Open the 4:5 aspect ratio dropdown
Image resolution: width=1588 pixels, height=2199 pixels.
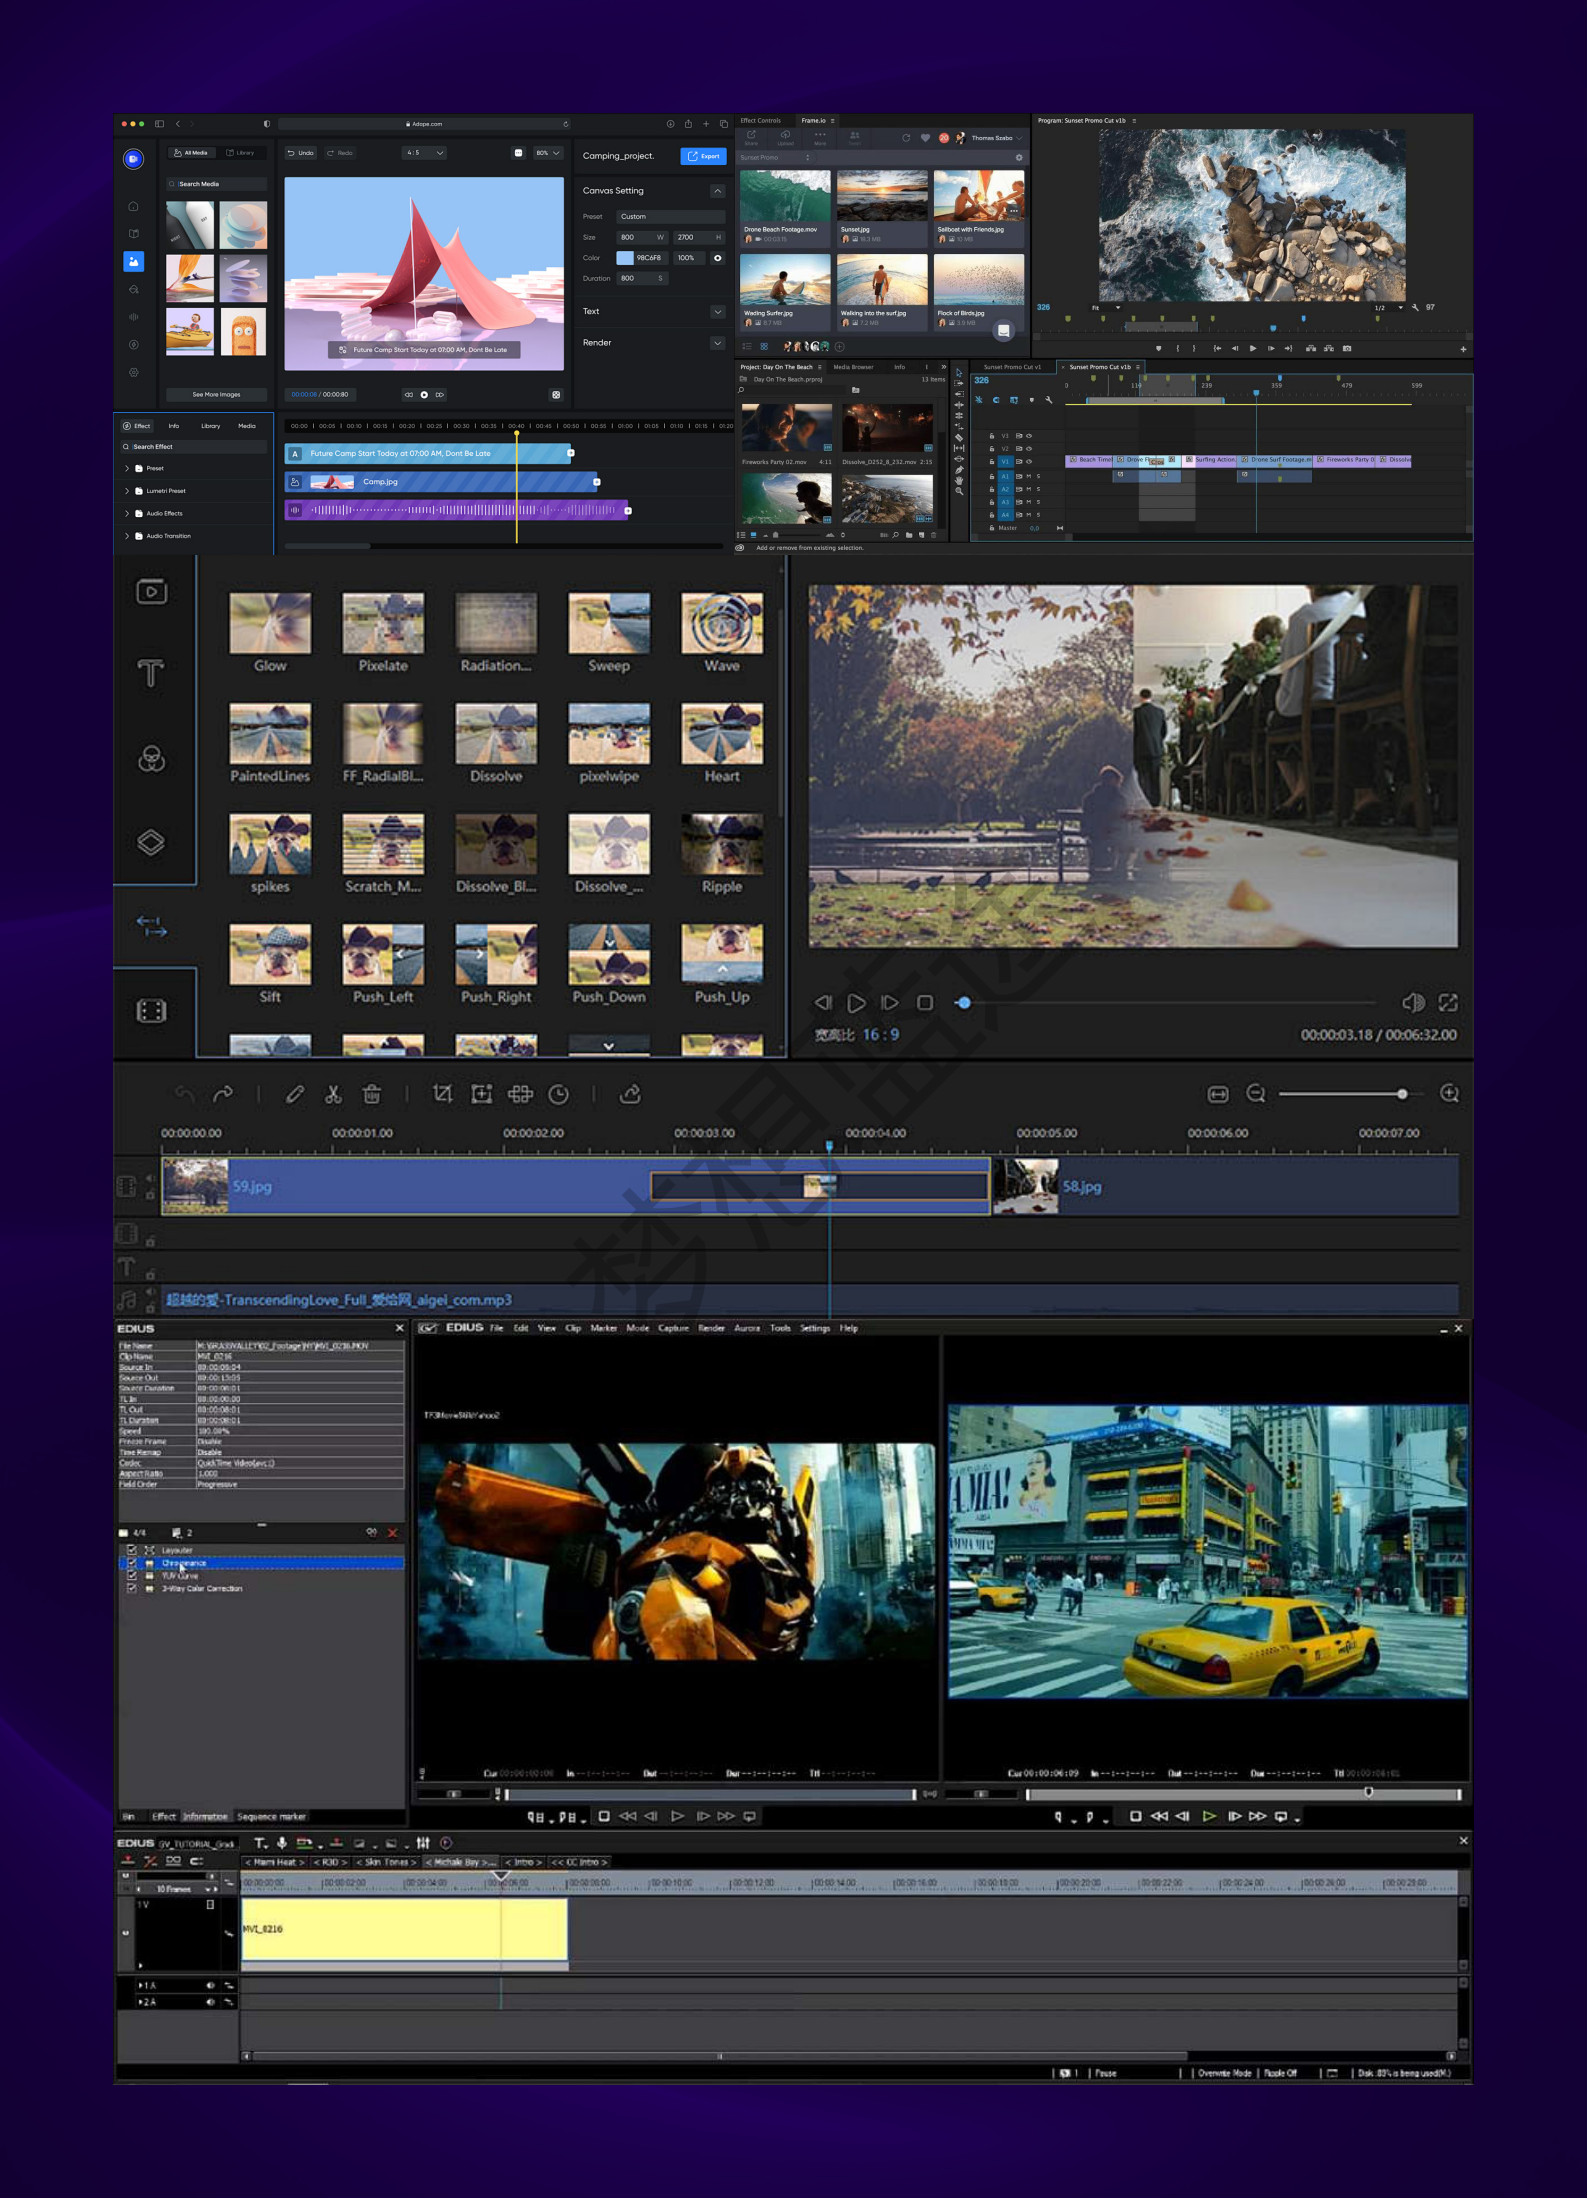click(425, 153)
